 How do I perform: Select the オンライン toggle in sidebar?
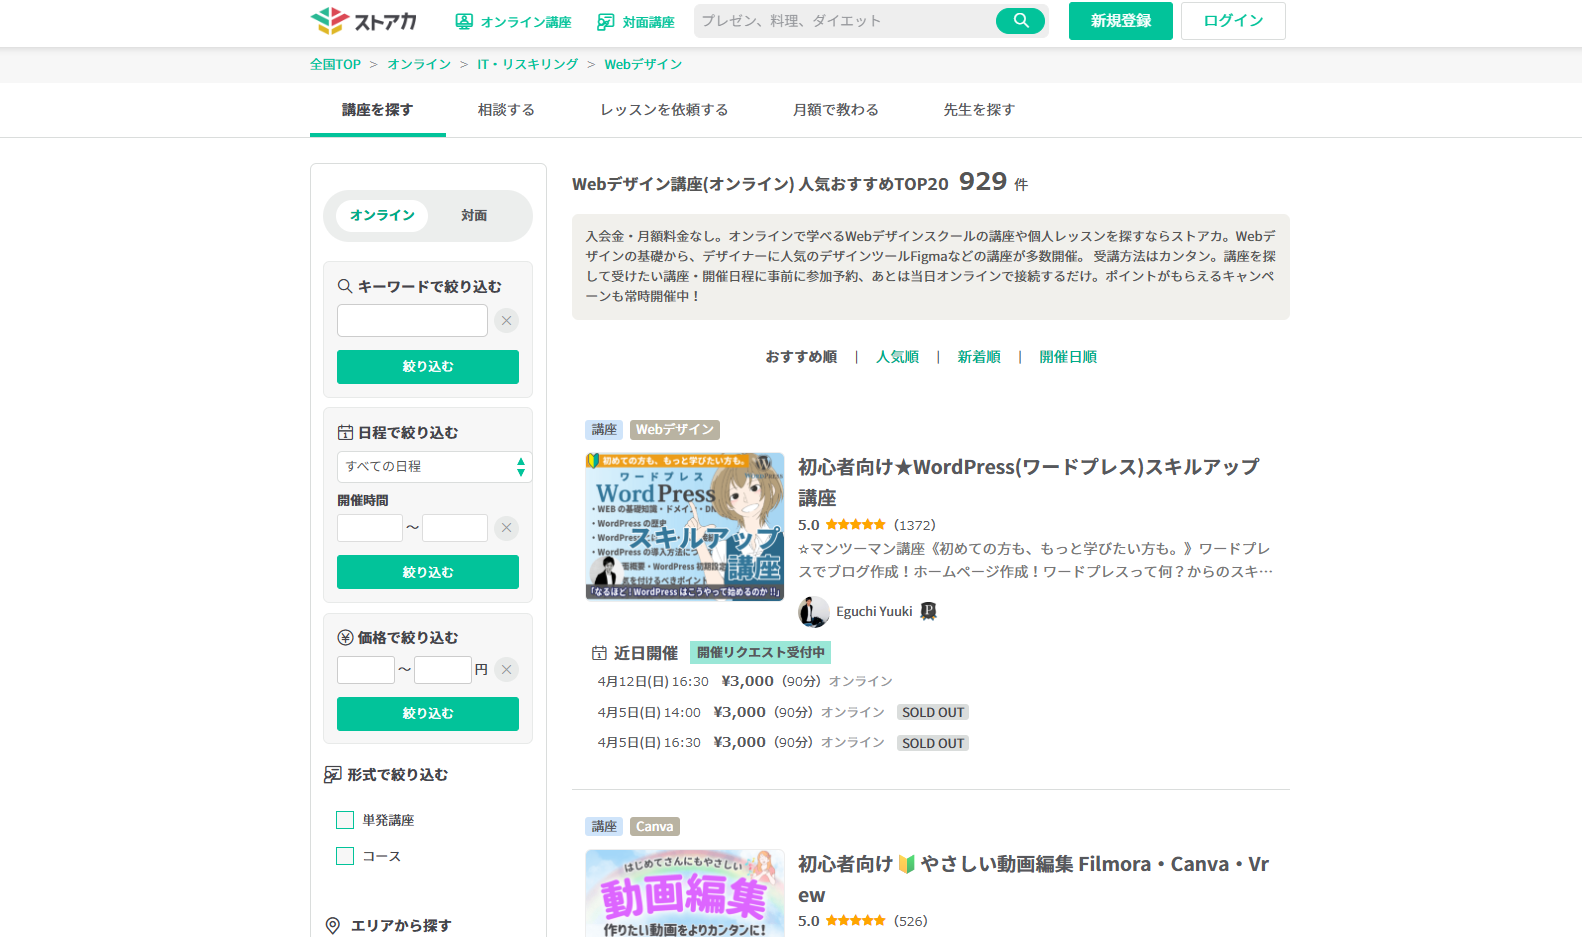pos(382,215)
